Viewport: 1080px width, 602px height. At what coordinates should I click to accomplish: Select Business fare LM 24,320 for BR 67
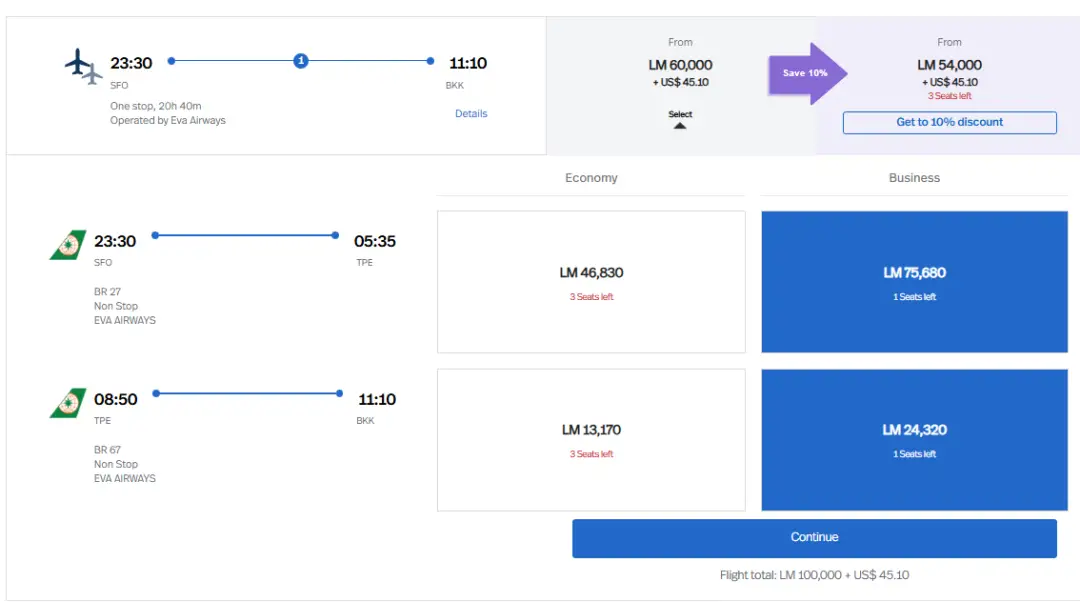coord(914,439)
